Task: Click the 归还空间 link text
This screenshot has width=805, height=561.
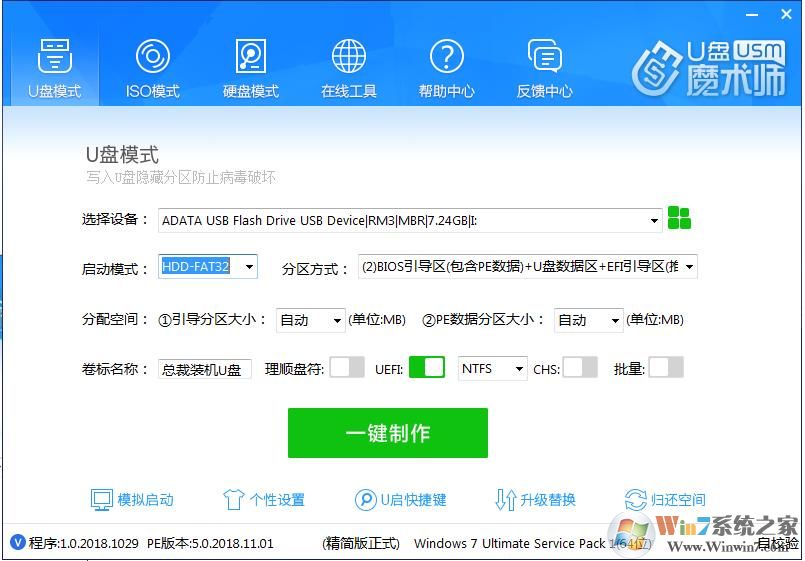Action: pos(678,499)
